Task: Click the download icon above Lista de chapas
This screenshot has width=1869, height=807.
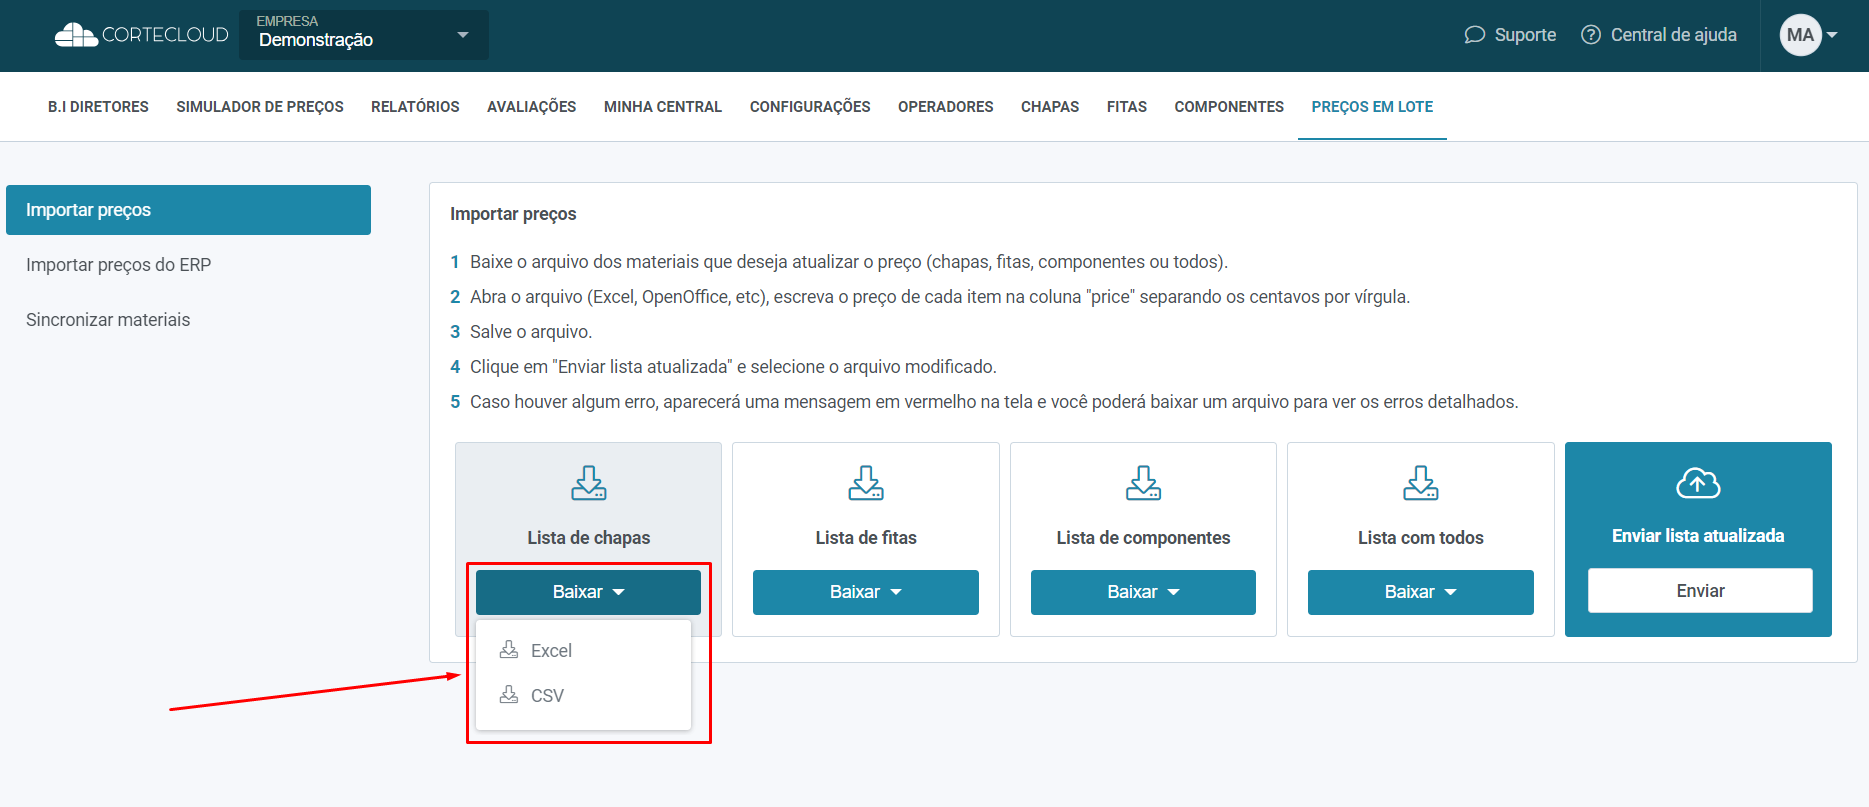Action: (x=588, y=483)
